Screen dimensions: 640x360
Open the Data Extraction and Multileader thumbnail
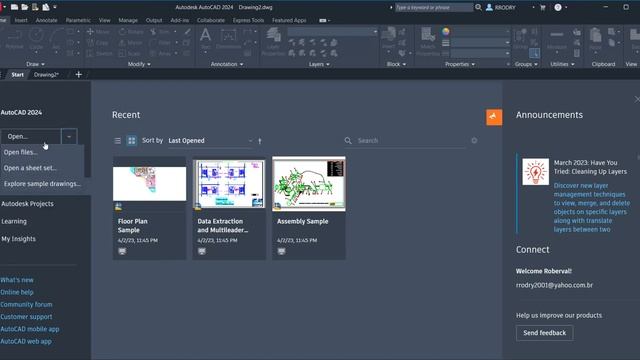coord(229,184)
